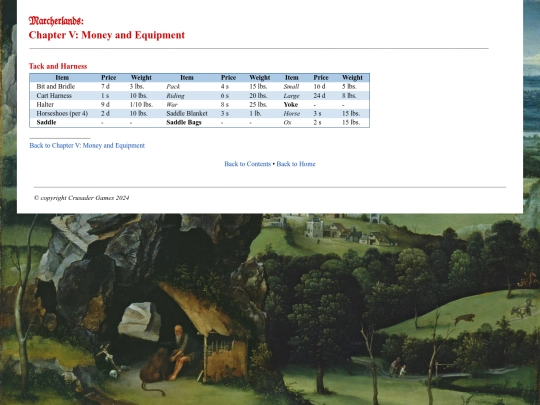
Task: Click the 20 lbs. weight cell
Action: (258, 95)
